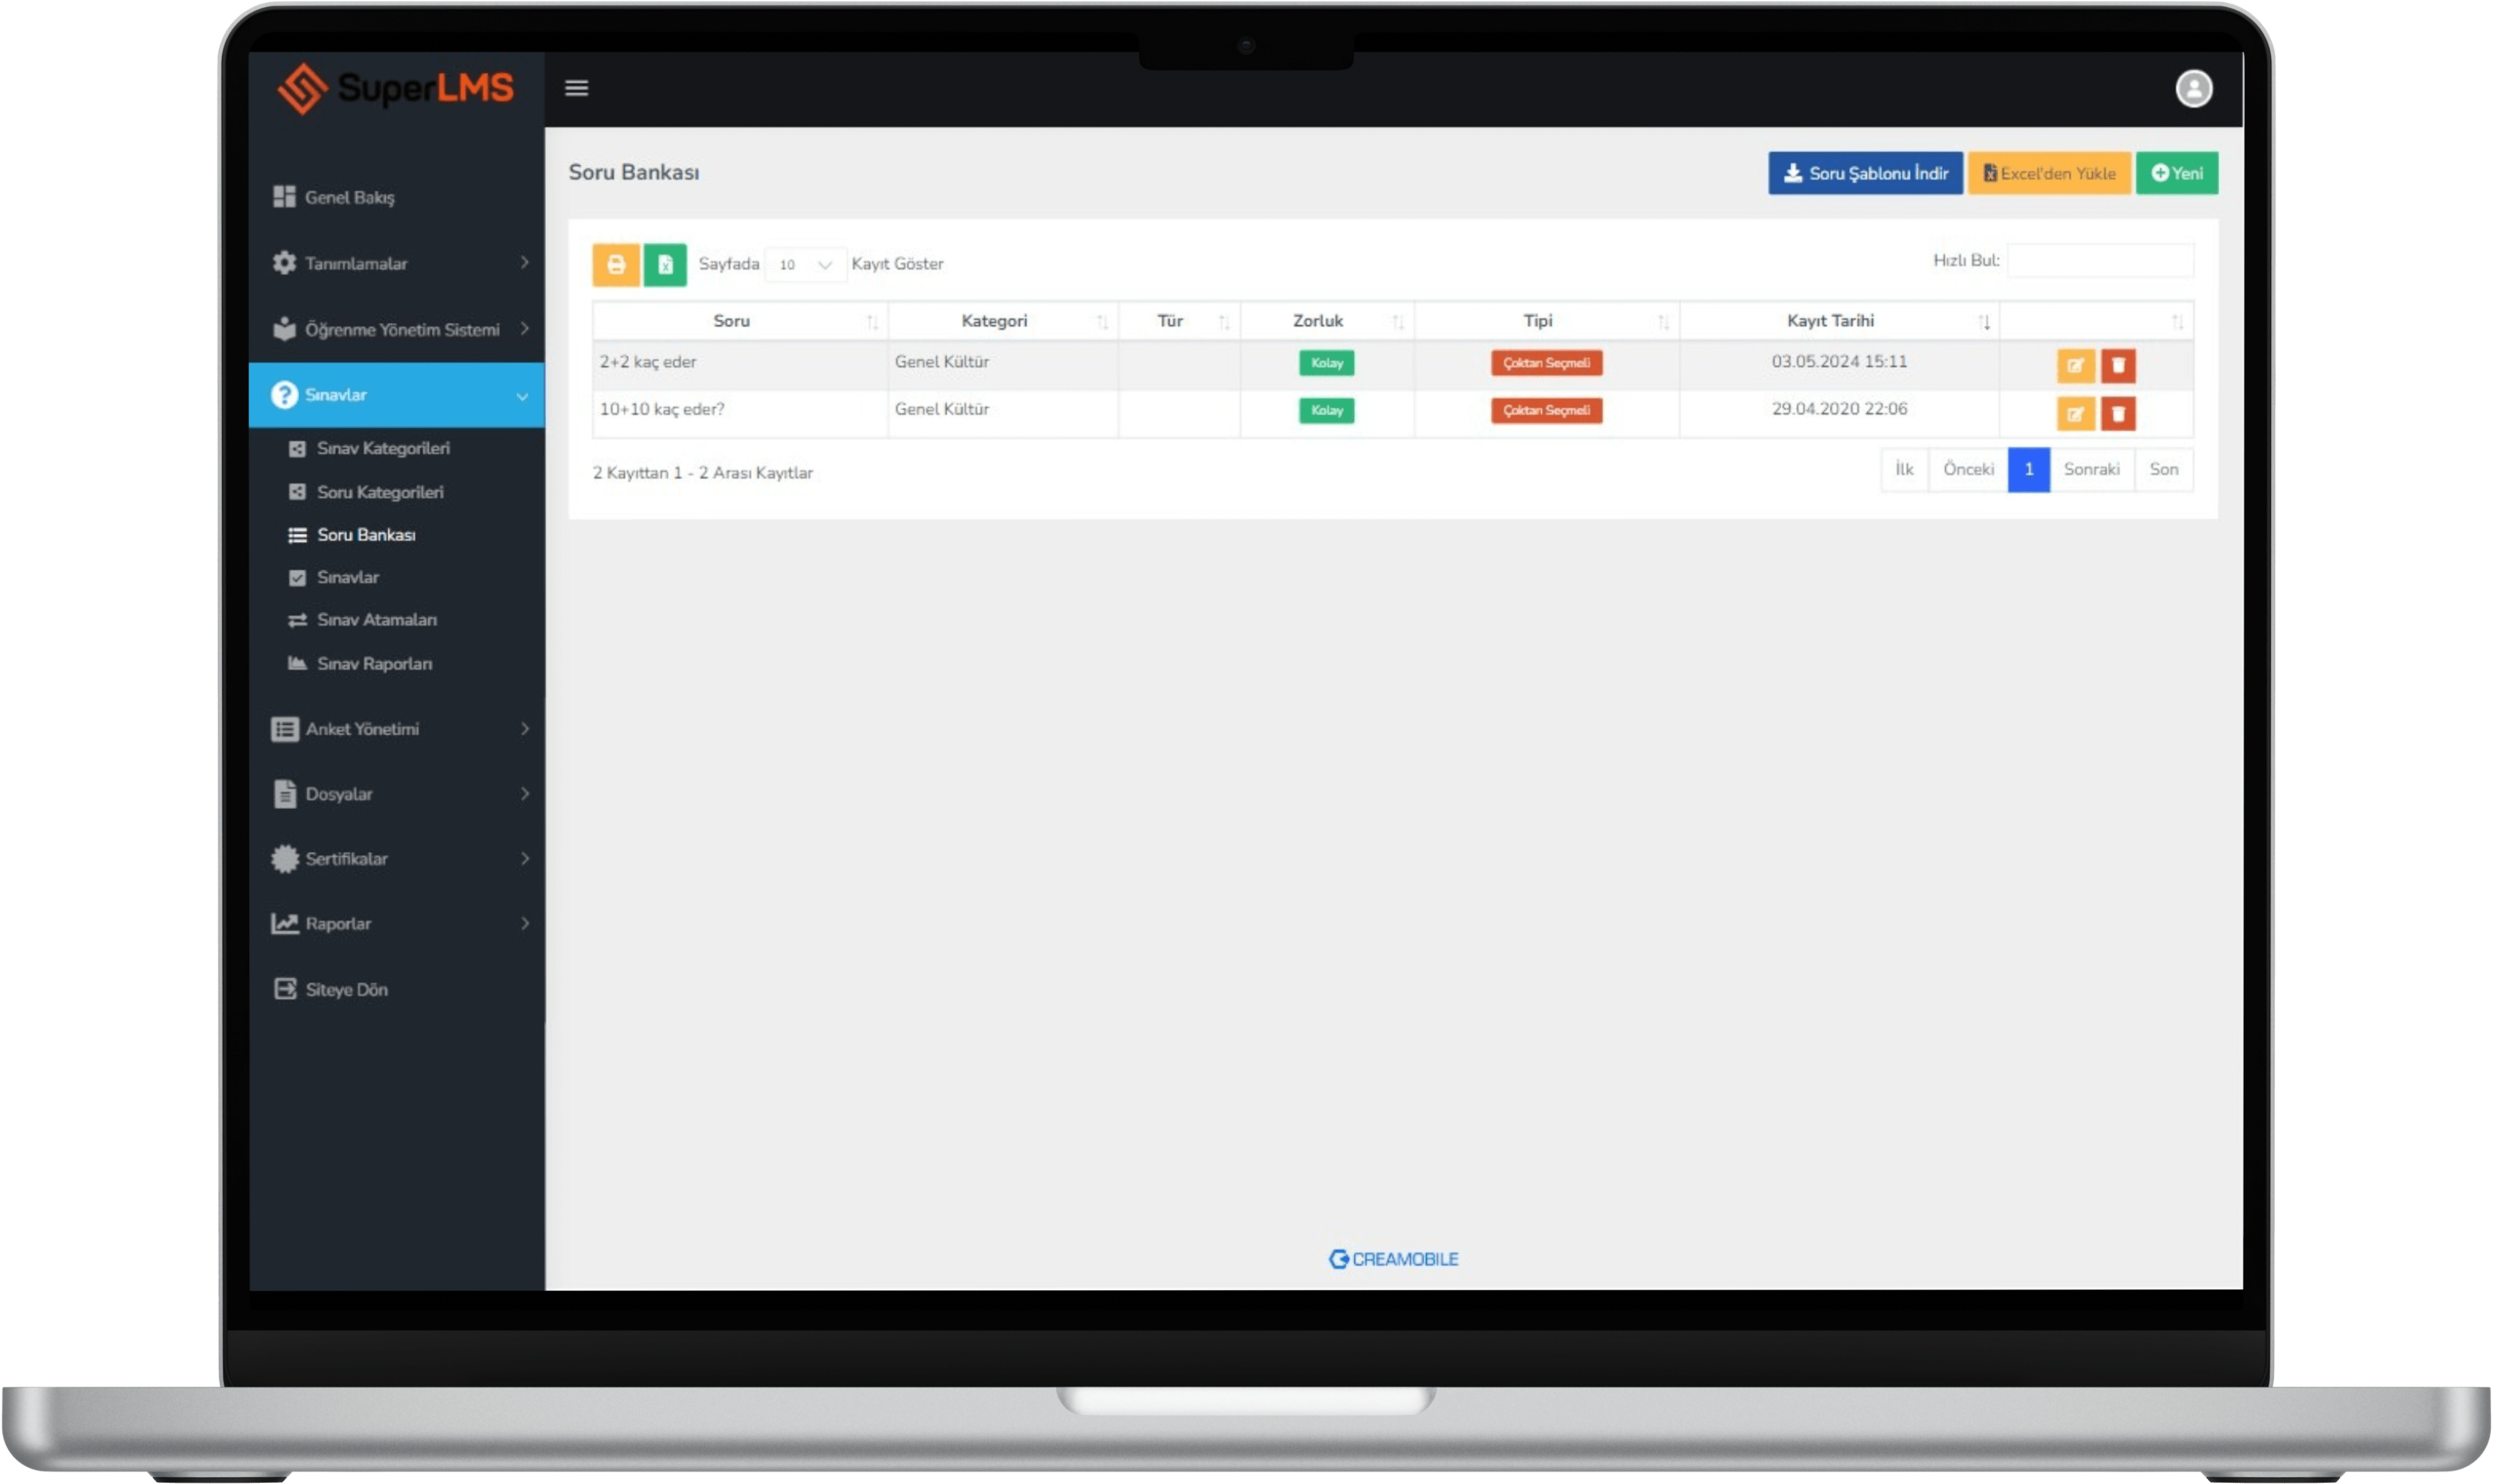This screenshot has width=2493, height=1484.
Task: Expand the Sertifikalar menu
Action: point(396,859)
